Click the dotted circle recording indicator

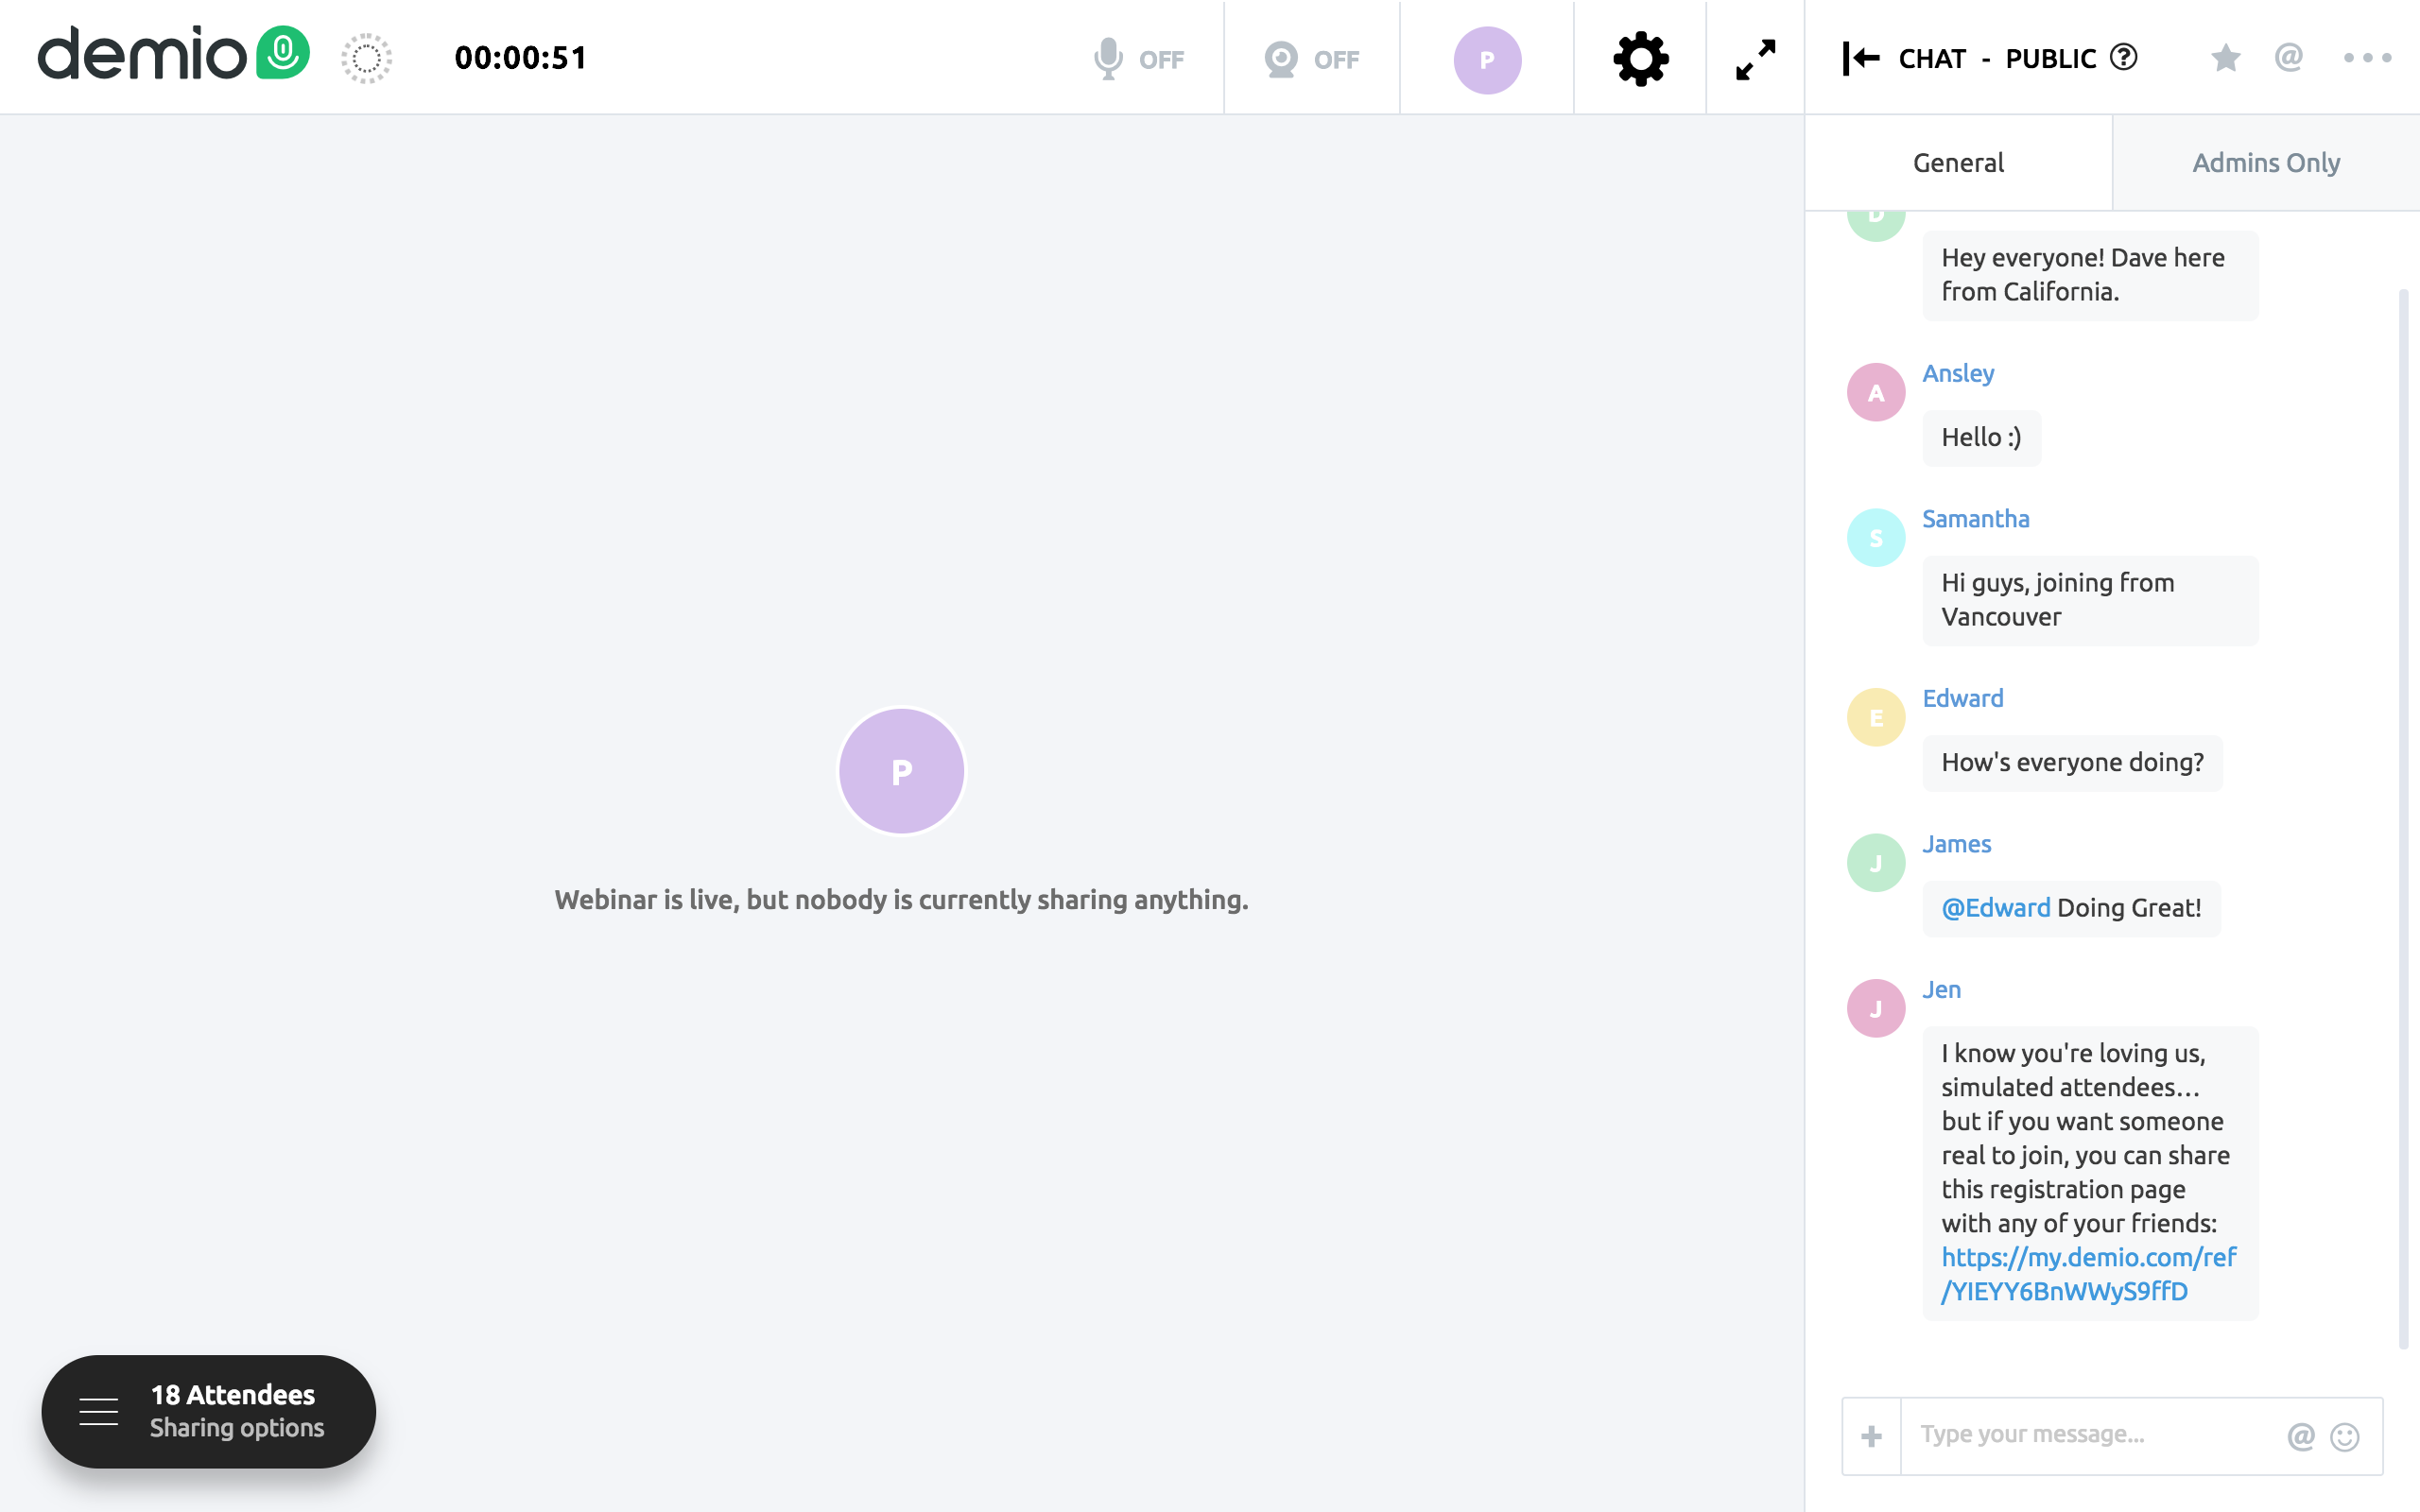(366, 58)
